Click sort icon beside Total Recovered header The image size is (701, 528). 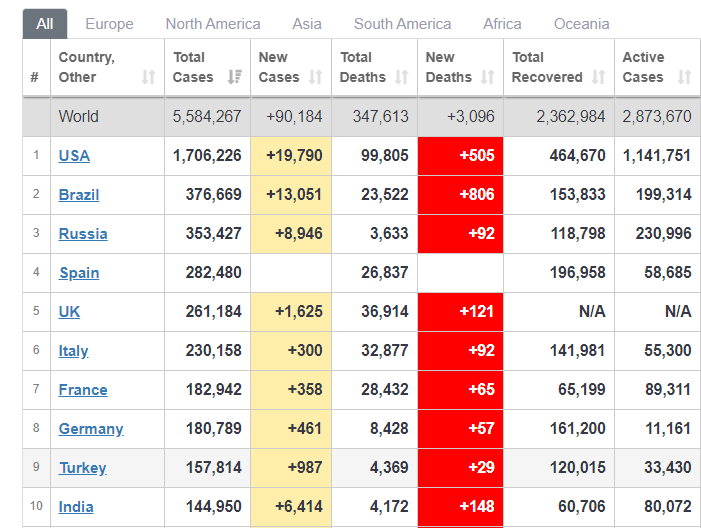coord(598,77)
